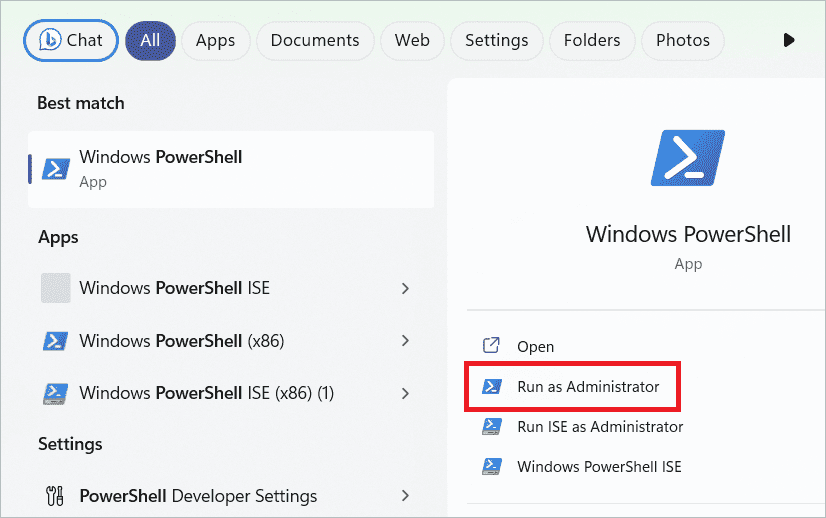Click the Windows PowerShell best match icon
The width and height of the screenshot is (826, 518).
[x=56, y=169]
